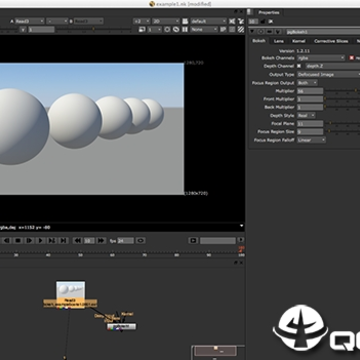360x360 pixels.
Task: Click frame 50 on the timeline ruler
Action: pos(80,255)
